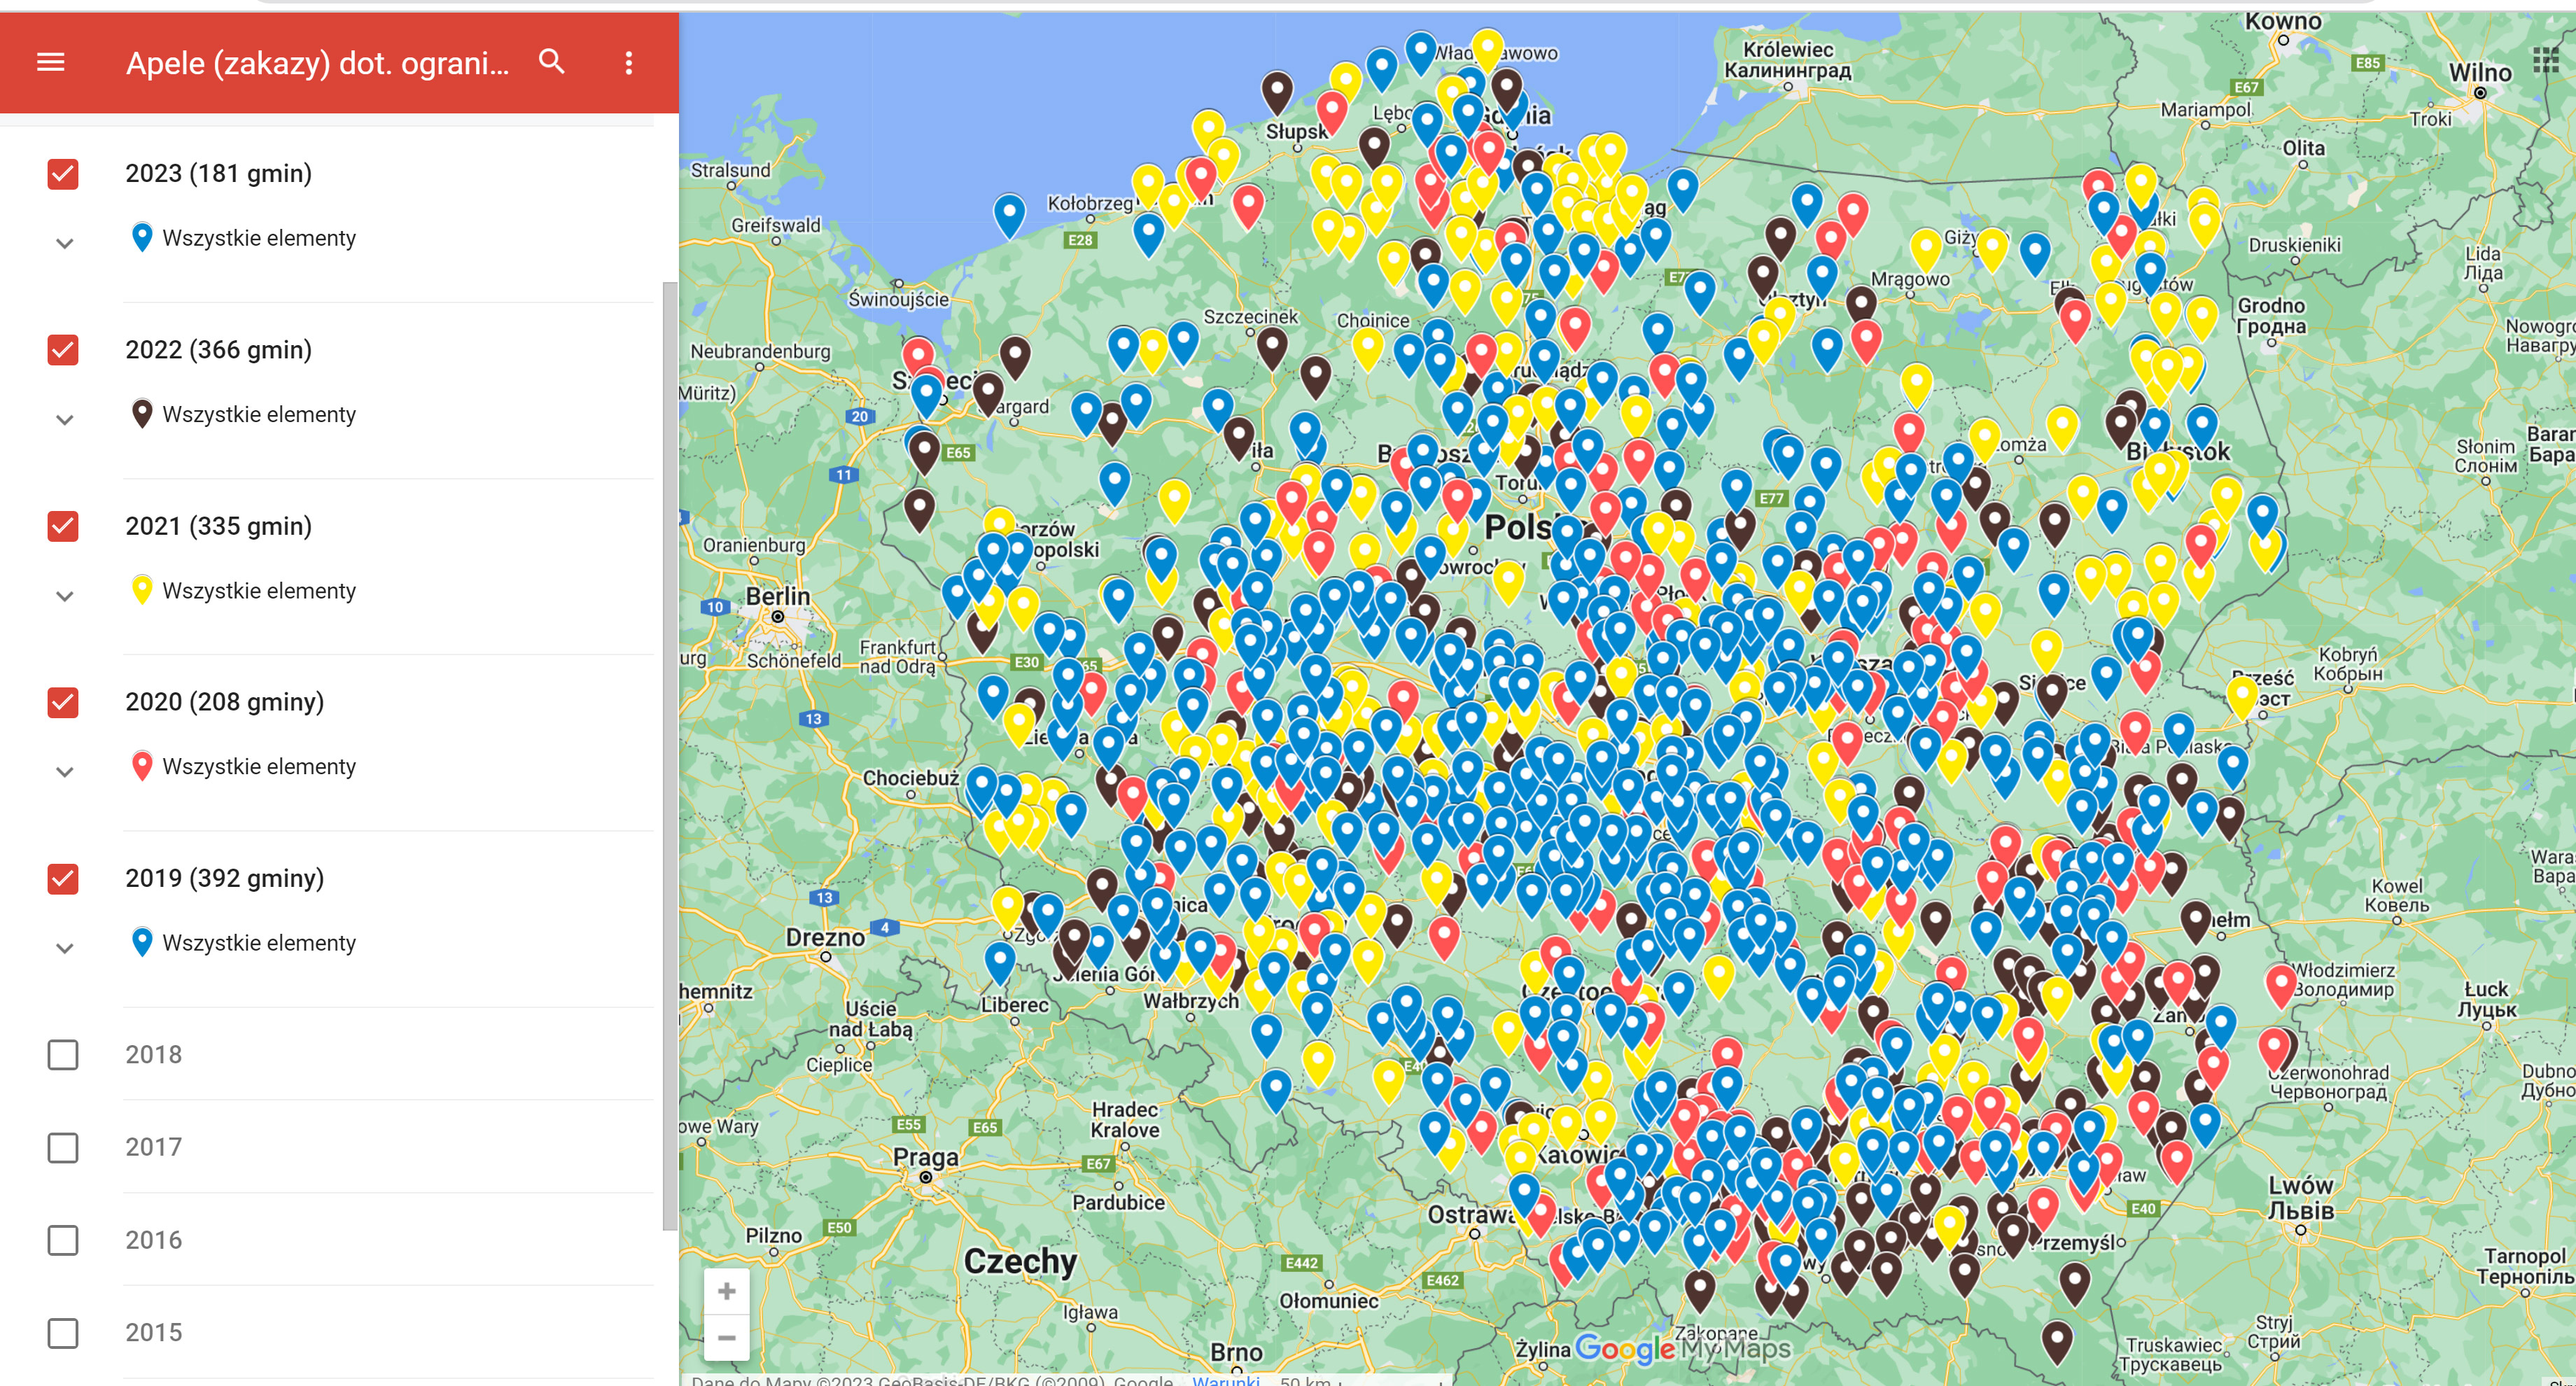The width and height of the screenshot is (2576, 1386).
Task: Expand the 2023 layer elements chevron
Action: coord(65,243)
